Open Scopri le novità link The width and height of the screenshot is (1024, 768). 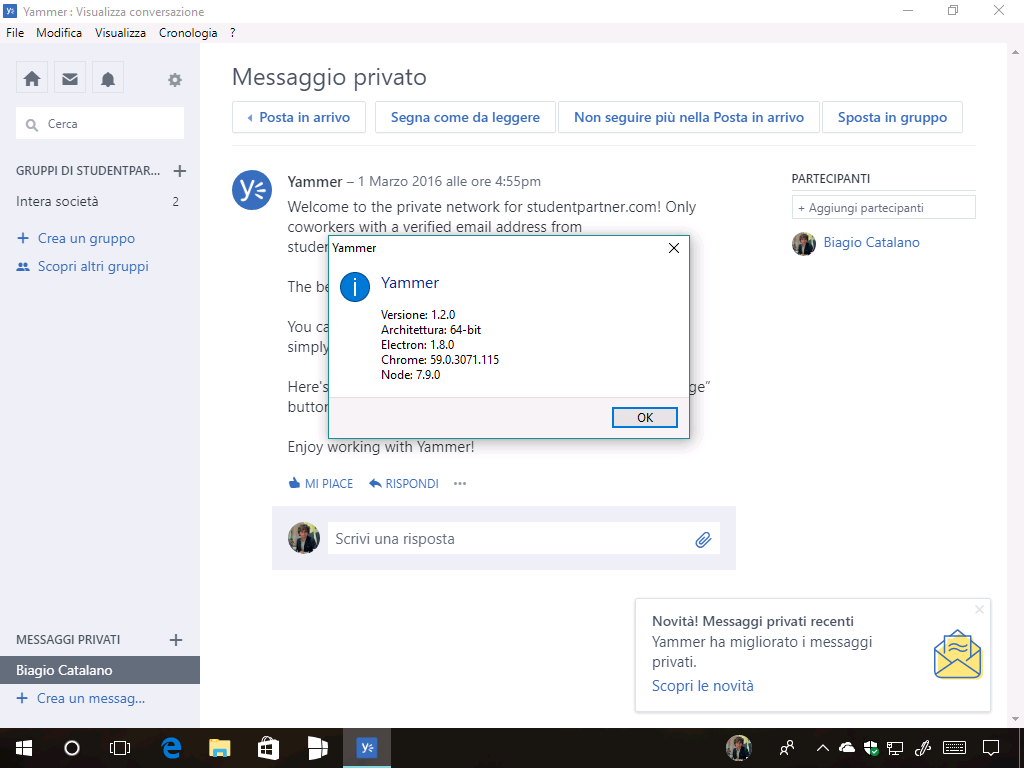click(x=703, y=686)
